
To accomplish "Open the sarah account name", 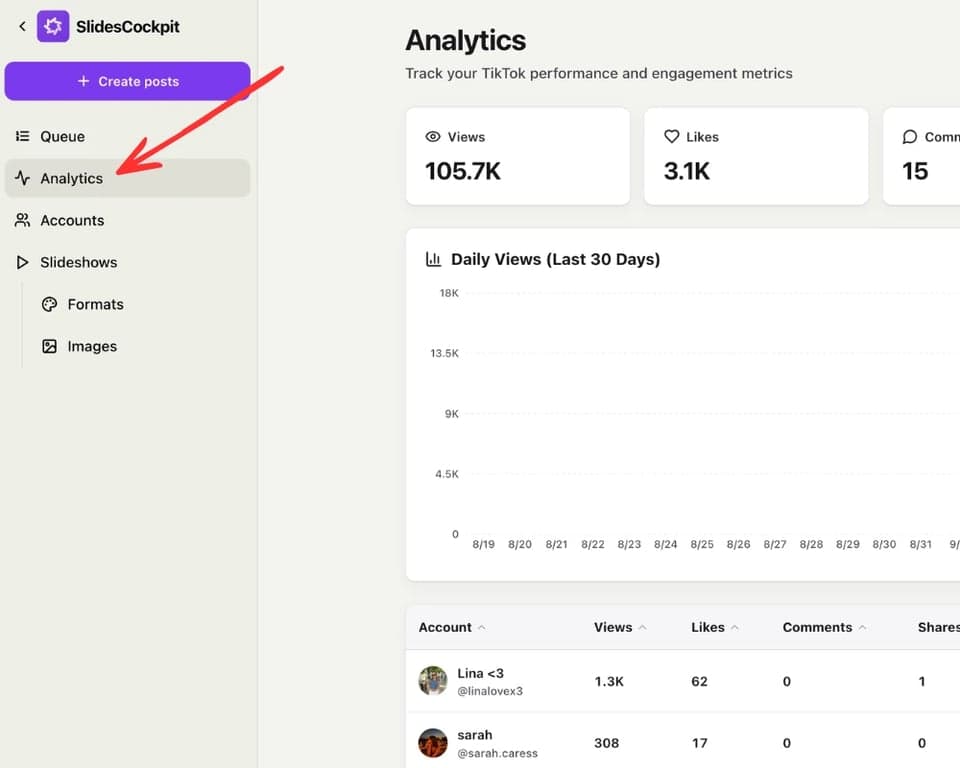I will pyautogui.click(x=474, y=735).
